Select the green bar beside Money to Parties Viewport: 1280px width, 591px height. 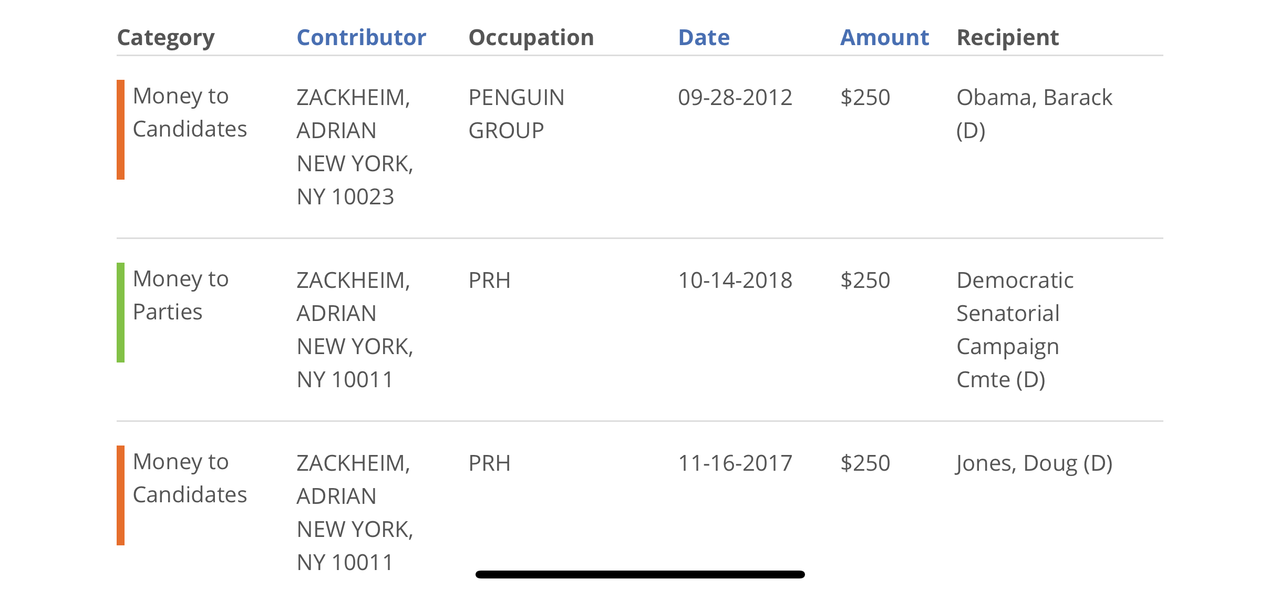click(x=121, y=313)
